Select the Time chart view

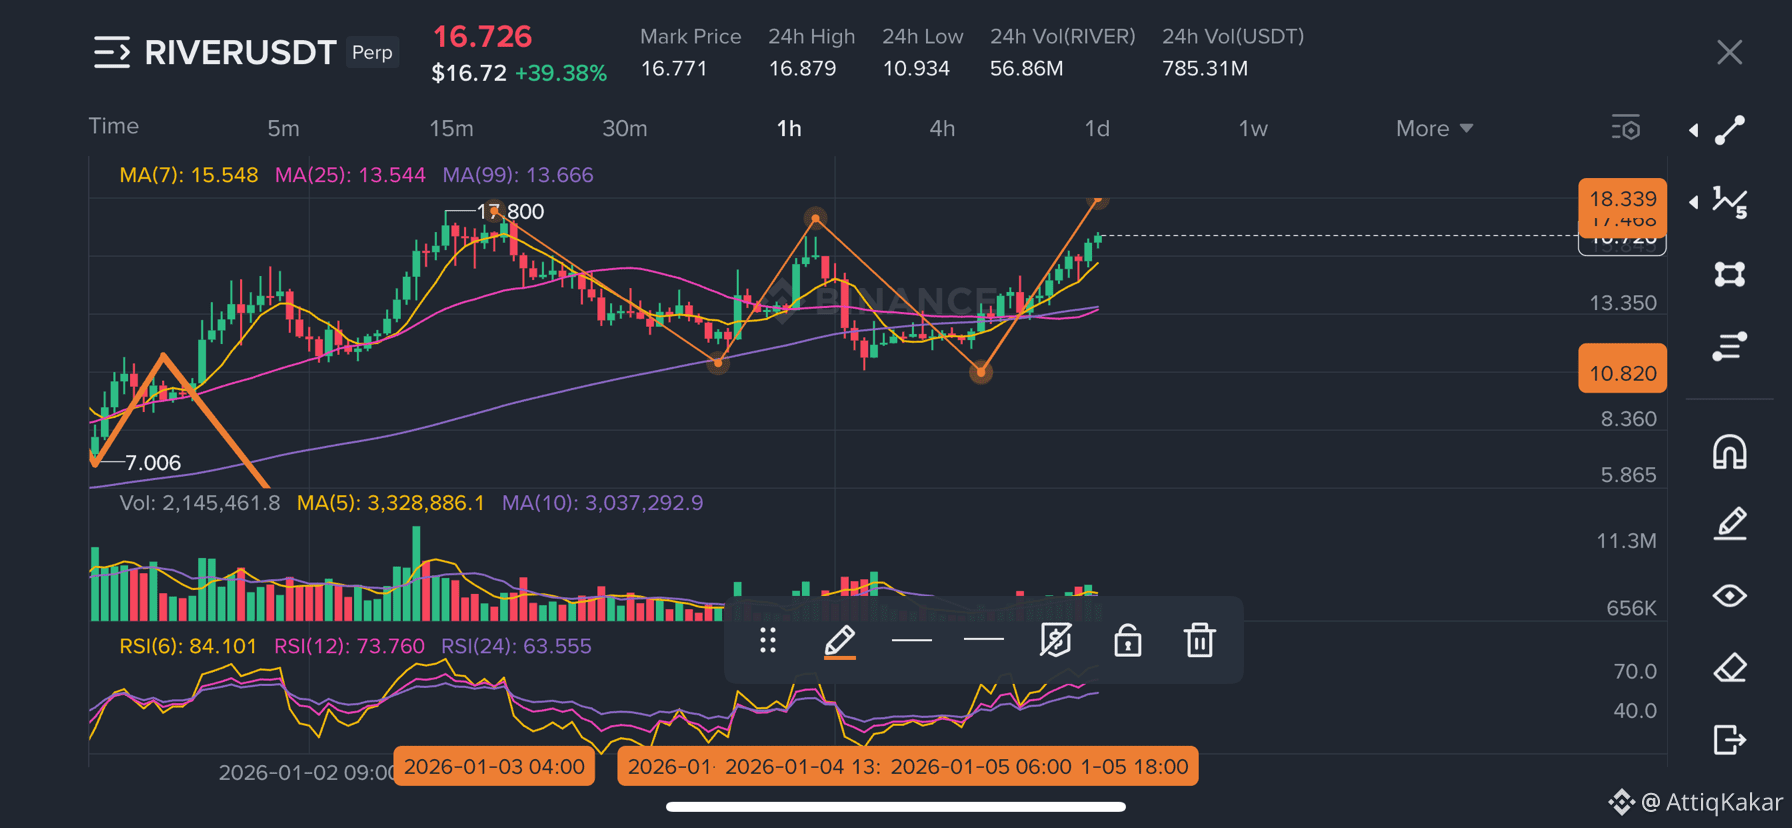pos(114,126)
